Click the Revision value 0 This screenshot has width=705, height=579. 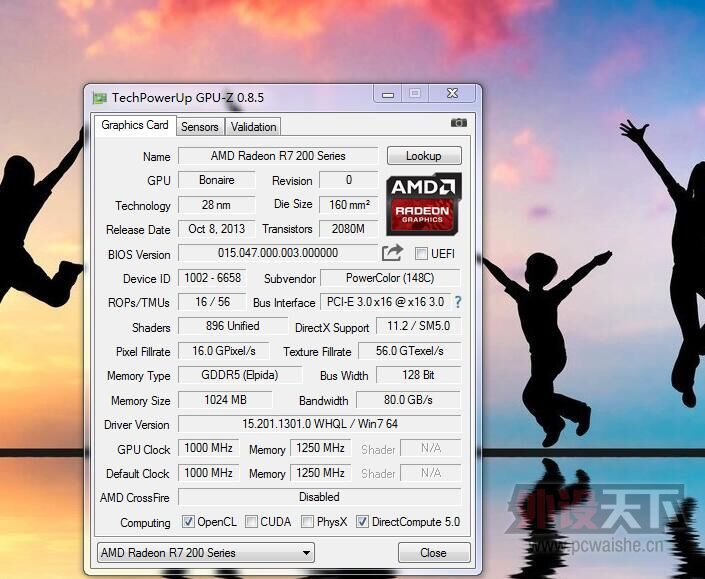349,180
